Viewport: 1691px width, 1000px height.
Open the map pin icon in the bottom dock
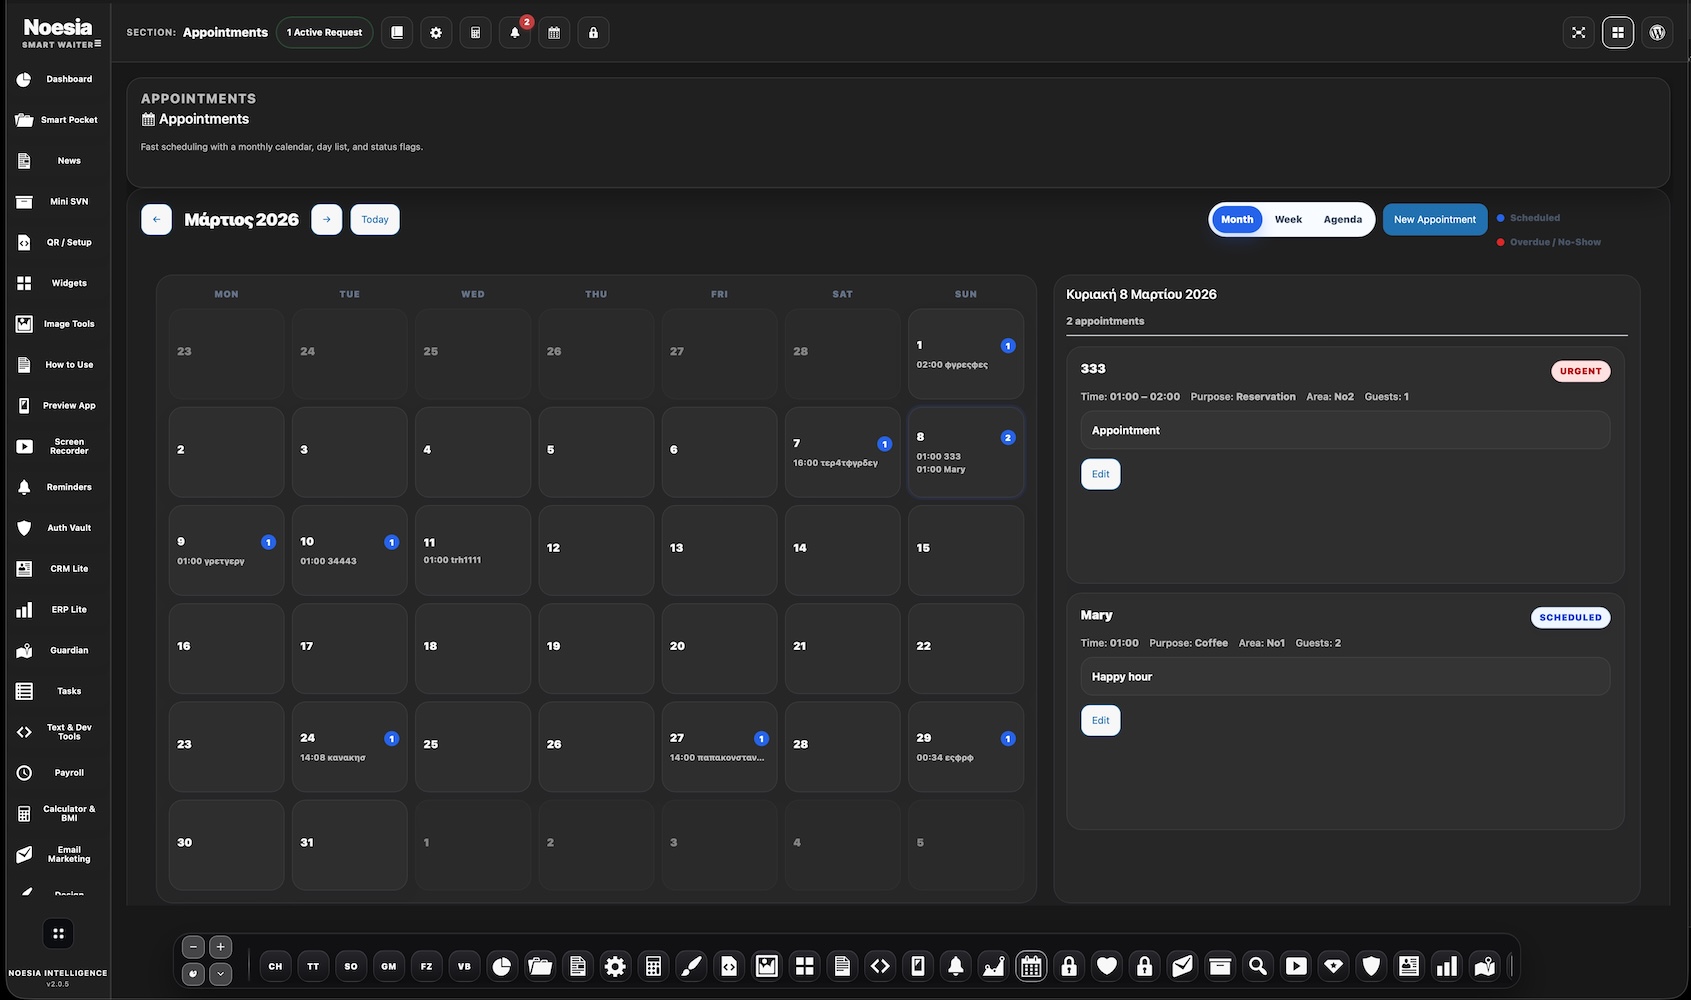[1485, 966]
